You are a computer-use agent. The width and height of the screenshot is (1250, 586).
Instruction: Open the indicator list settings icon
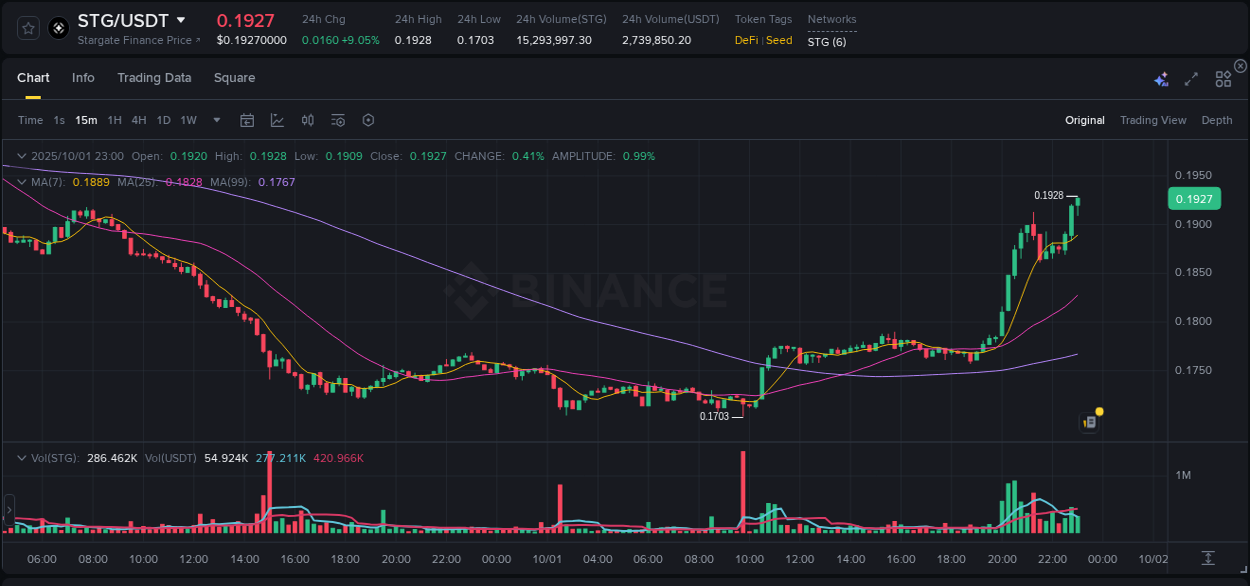[337, 120]
